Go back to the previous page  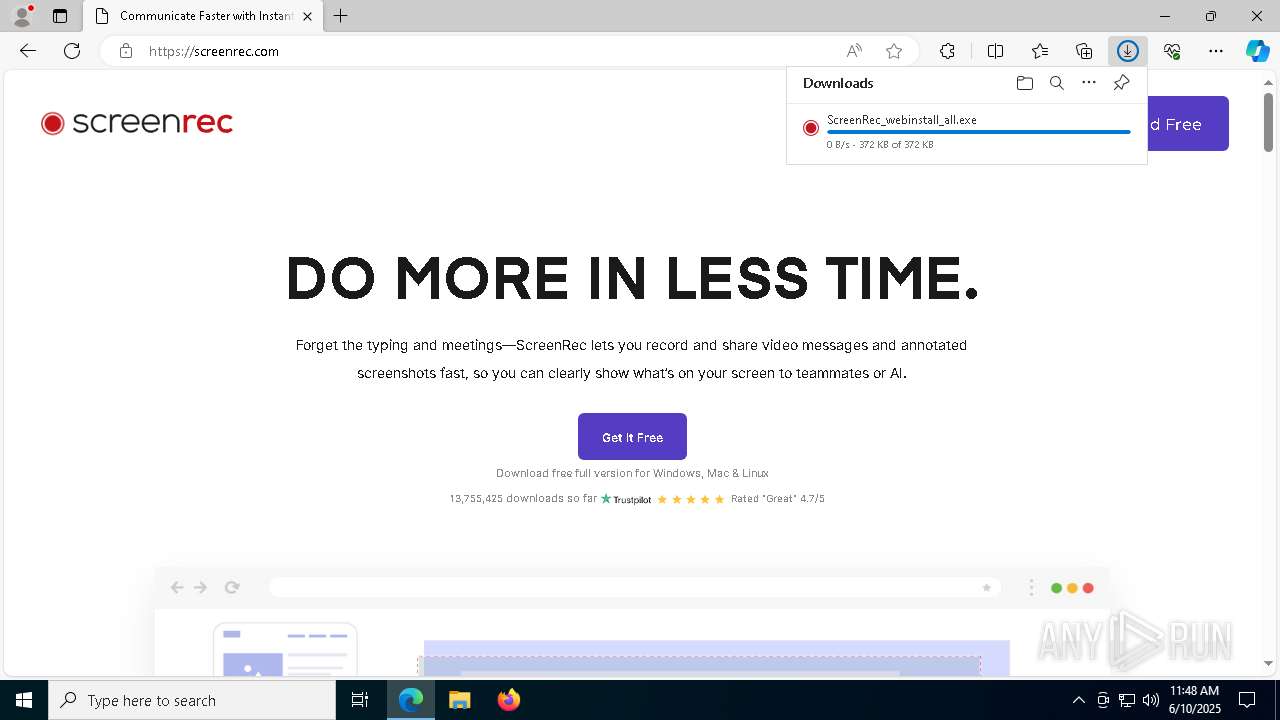[28, 51]
